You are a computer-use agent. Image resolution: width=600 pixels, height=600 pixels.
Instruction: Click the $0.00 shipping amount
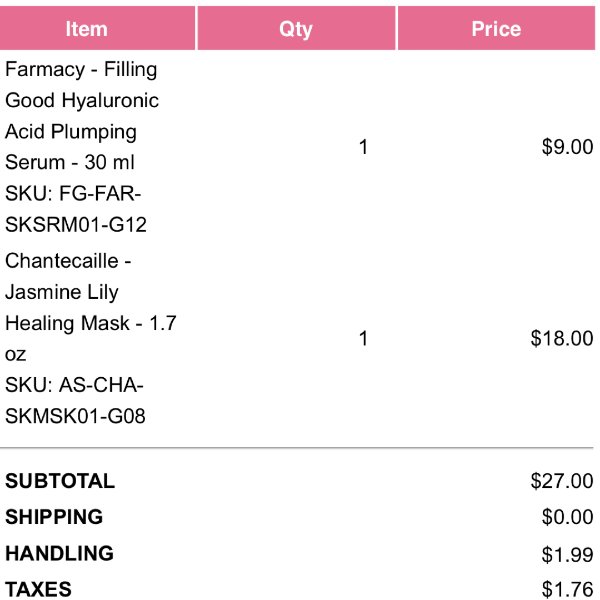(x=567, y=517)
